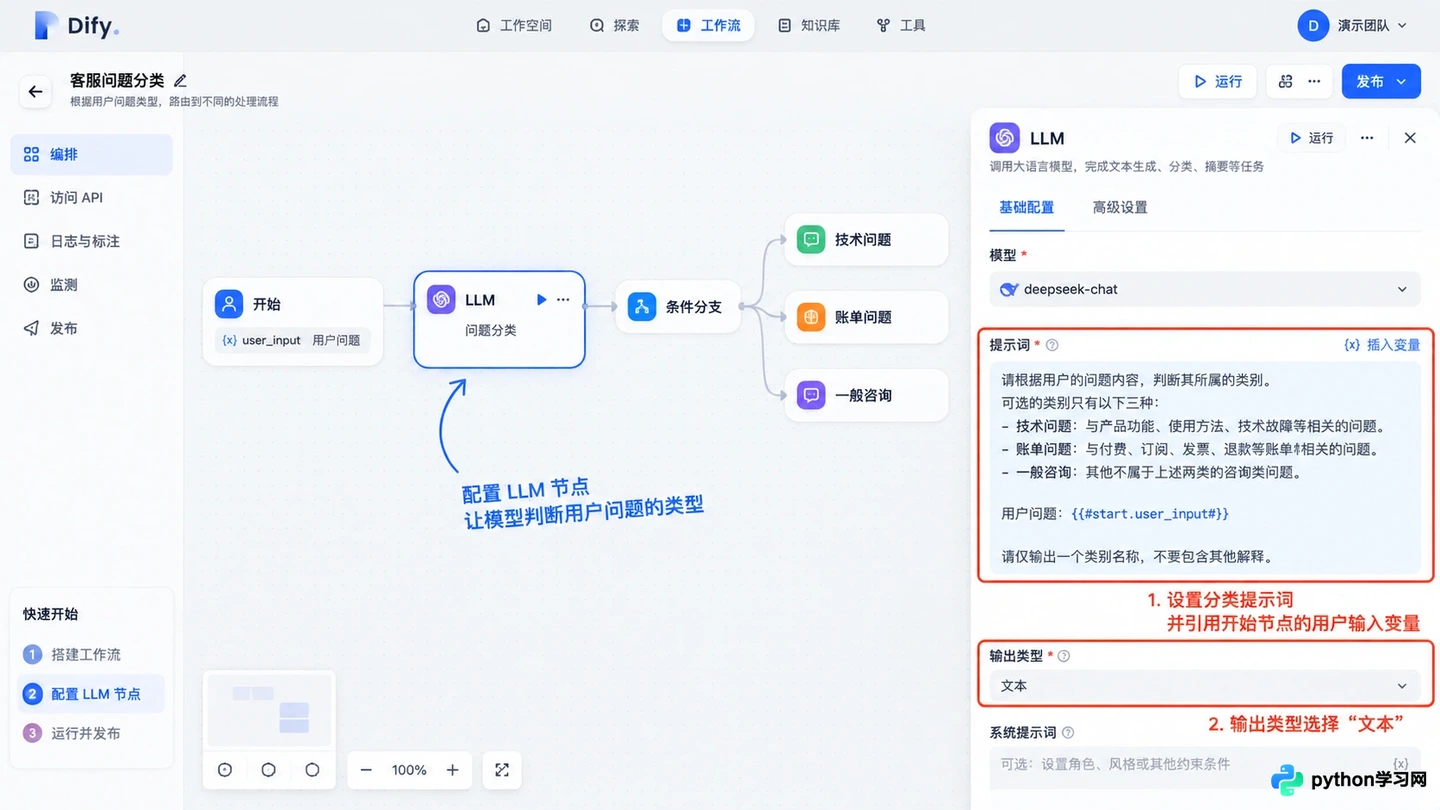Click the user_input variable chip
The height and width of the screenshot is (810, 1440).
291,340
